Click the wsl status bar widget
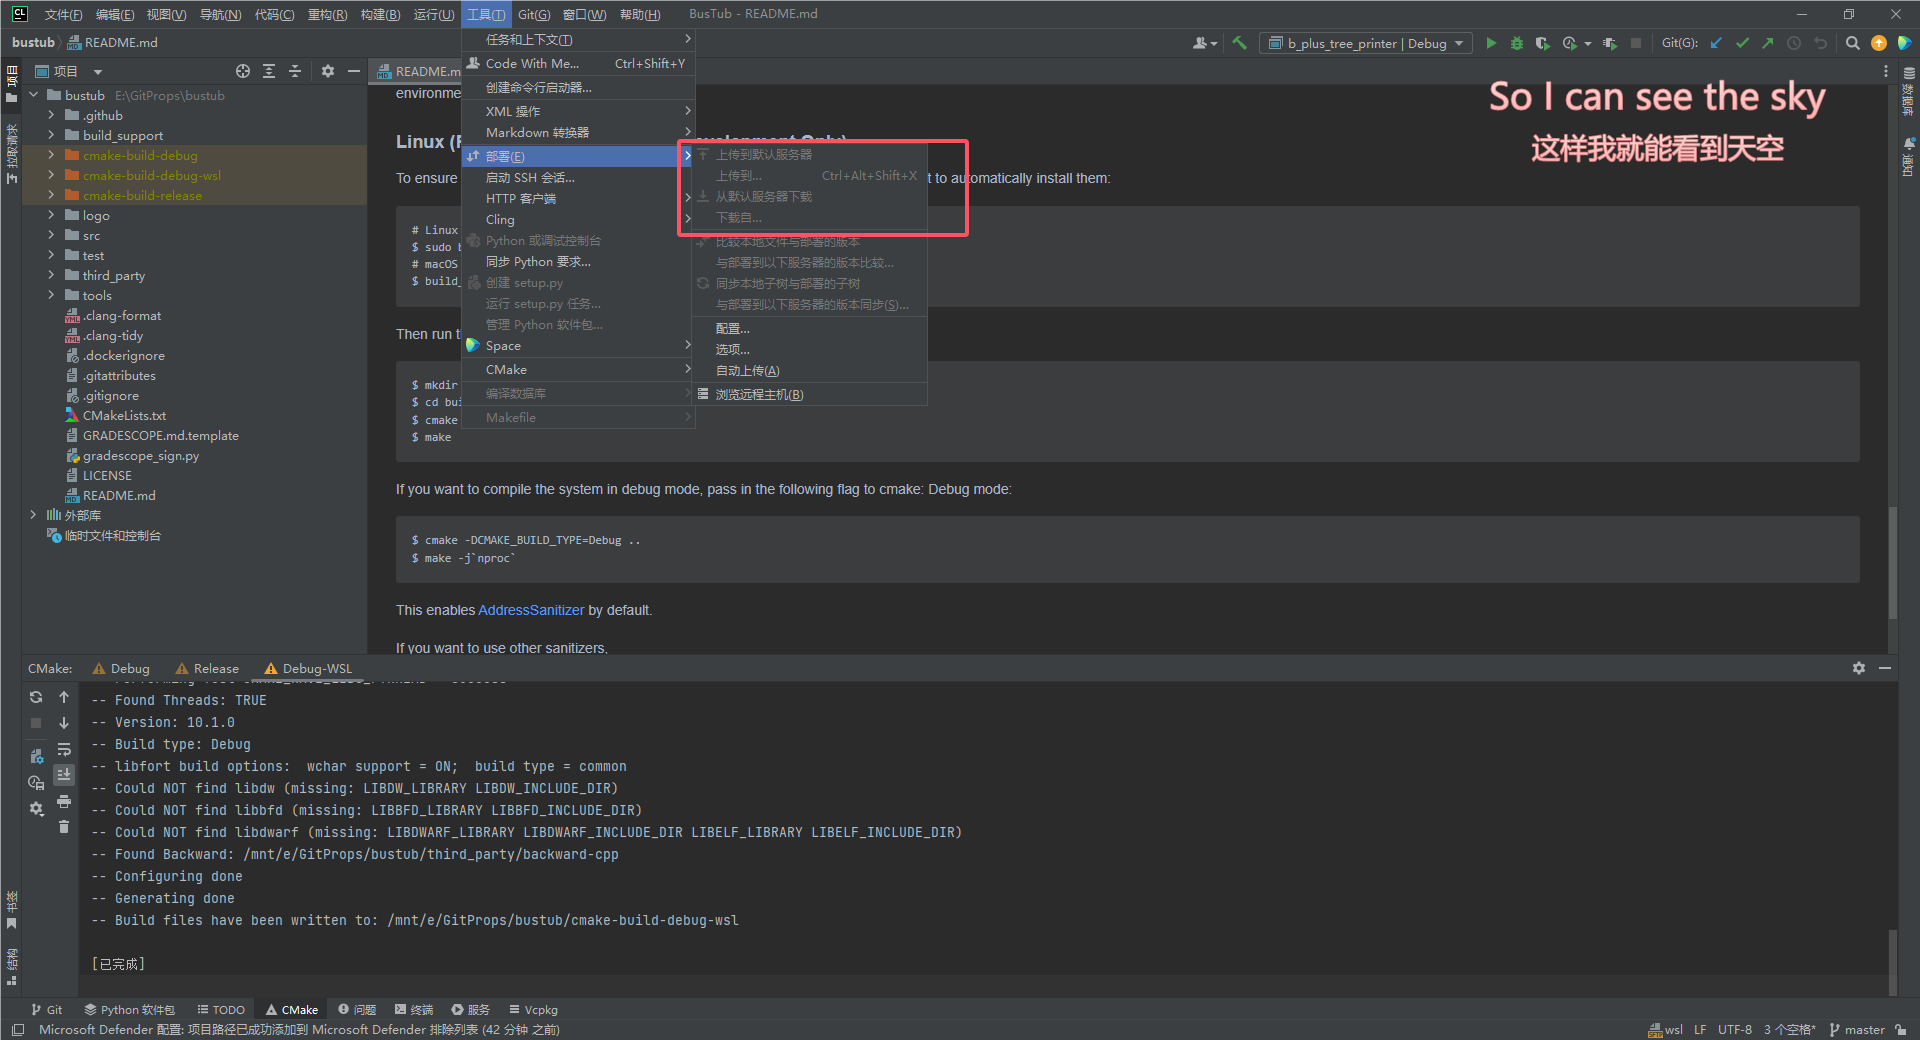 [x=1666, y=1030]
